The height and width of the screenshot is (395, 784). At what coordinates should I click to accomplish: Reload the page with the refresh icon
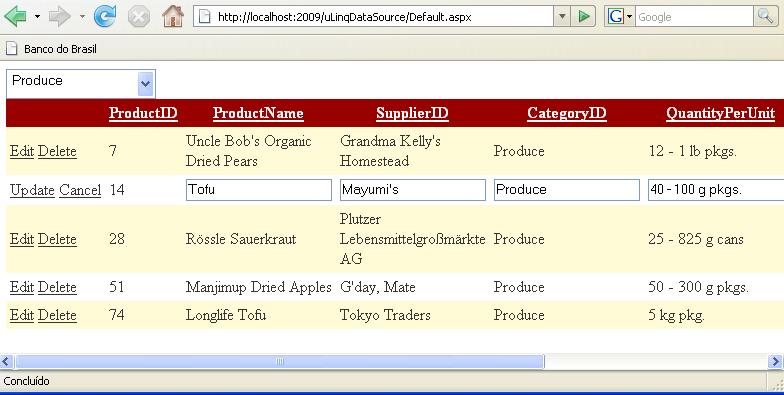coord(104,16)
